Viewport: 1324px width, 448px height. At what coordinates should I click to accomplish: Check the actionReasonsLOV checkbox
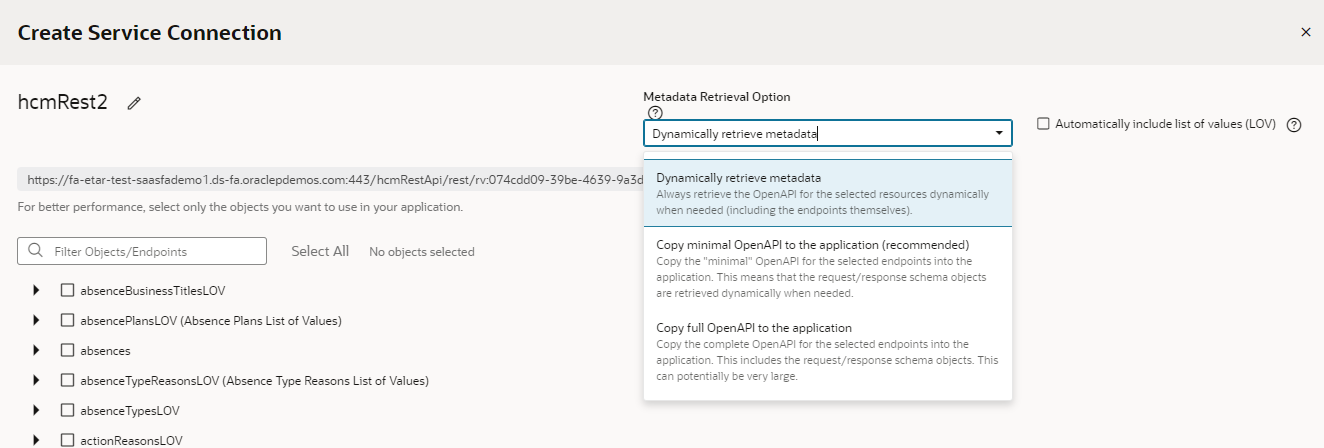pyautogui.click(x=68, y=440)
